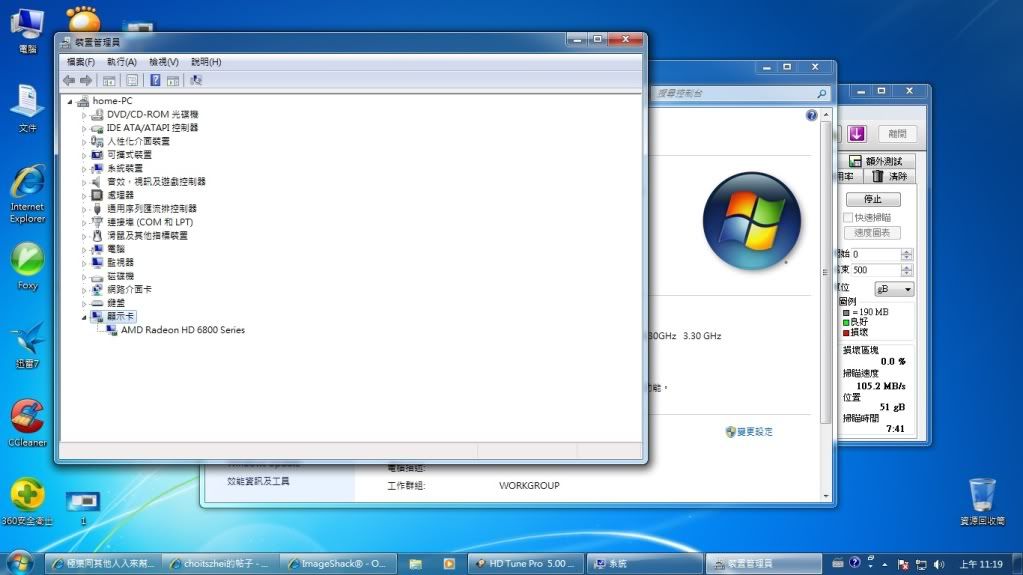The image size is (1023, 575).
Task: Open the gB unit dropdown in HD Tune
Action: 895,289
